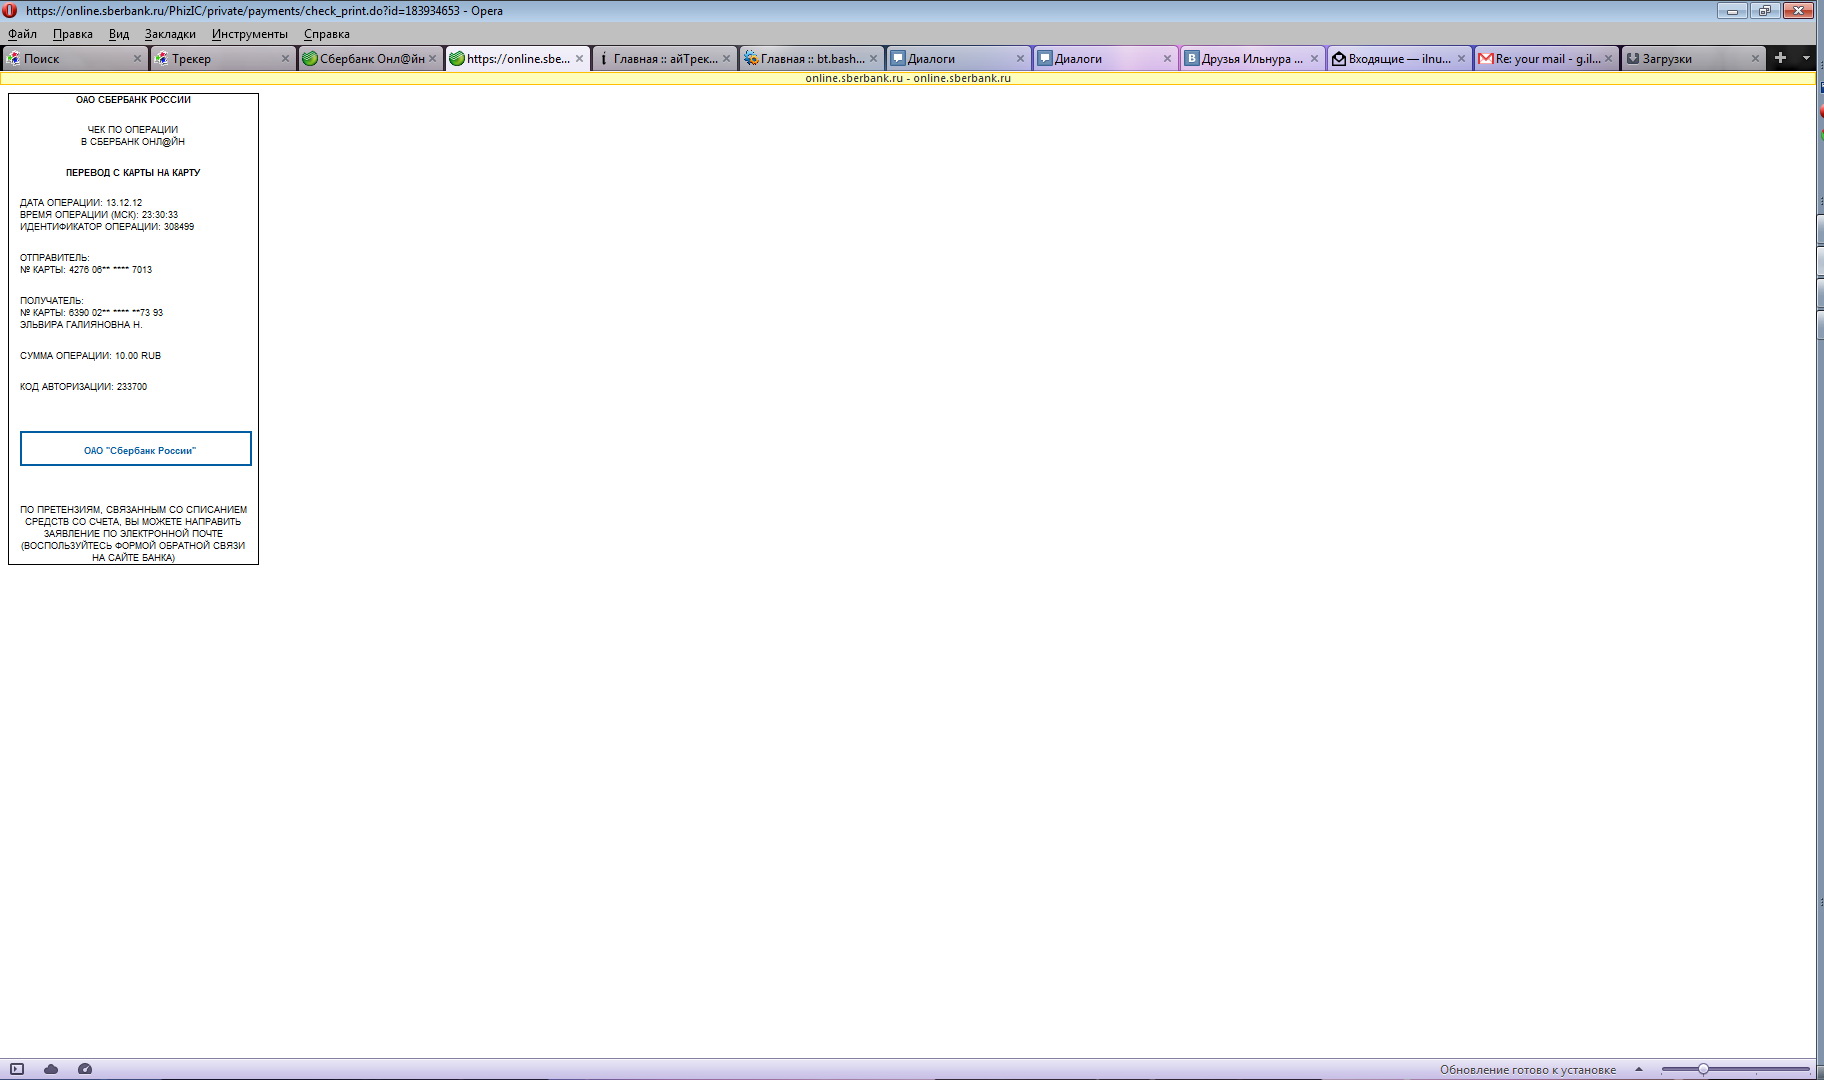Image resolution: width=1824 pixels, height=1080 pixels.
Task: Click the ОАО "Сбербанк России" stamp box
Action: [136, 449]
